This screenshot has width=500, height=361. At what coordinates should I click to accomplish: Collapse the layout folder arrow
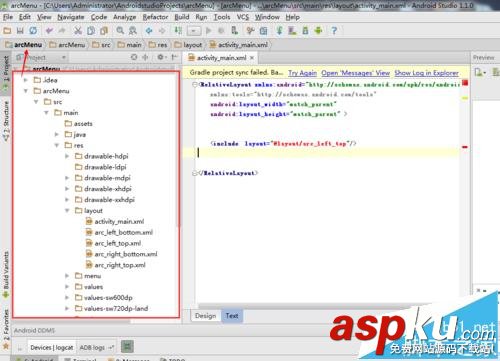[67, 211]
